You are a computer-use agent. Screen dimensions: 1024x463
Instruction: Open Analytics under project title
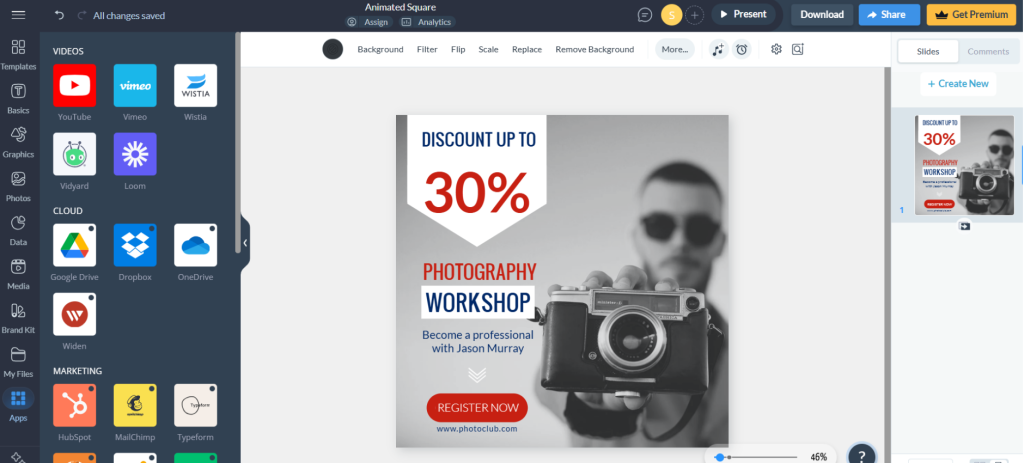point(427,22)
